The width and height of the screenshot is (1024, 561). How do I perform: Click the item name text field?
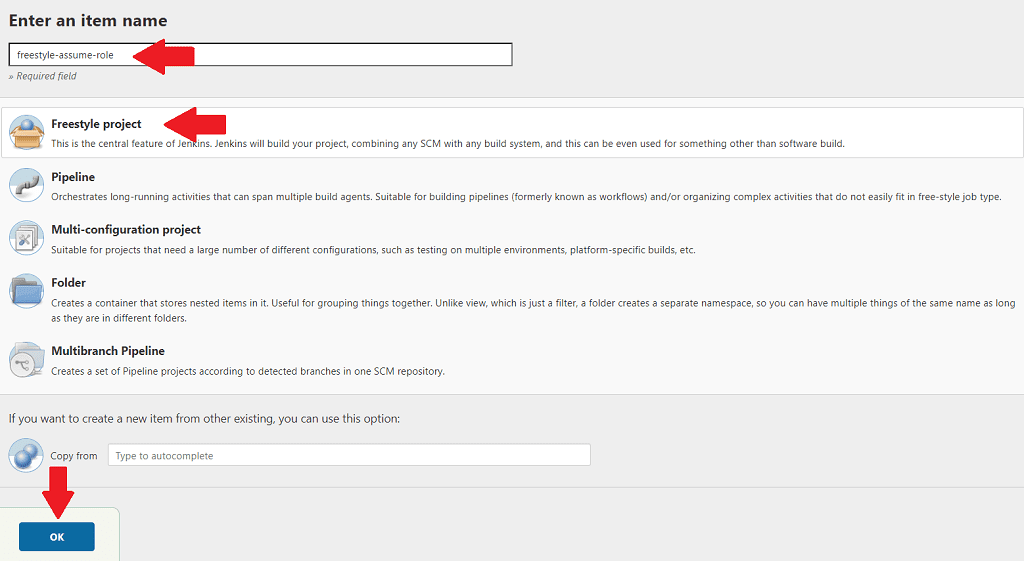click(330, 54)
